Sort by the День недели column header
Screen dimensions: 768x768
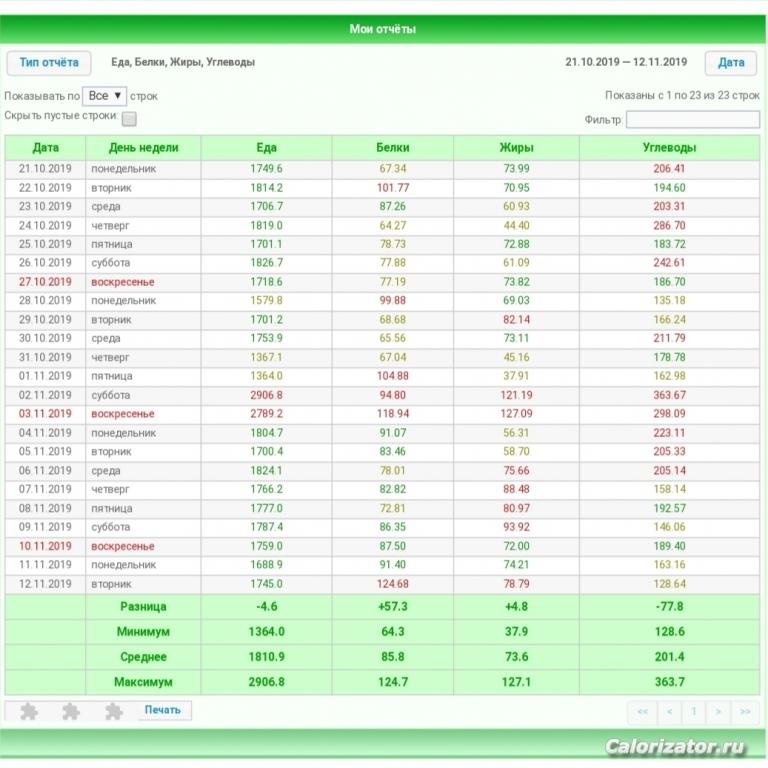pyautogui.click(x=143, y=148)
